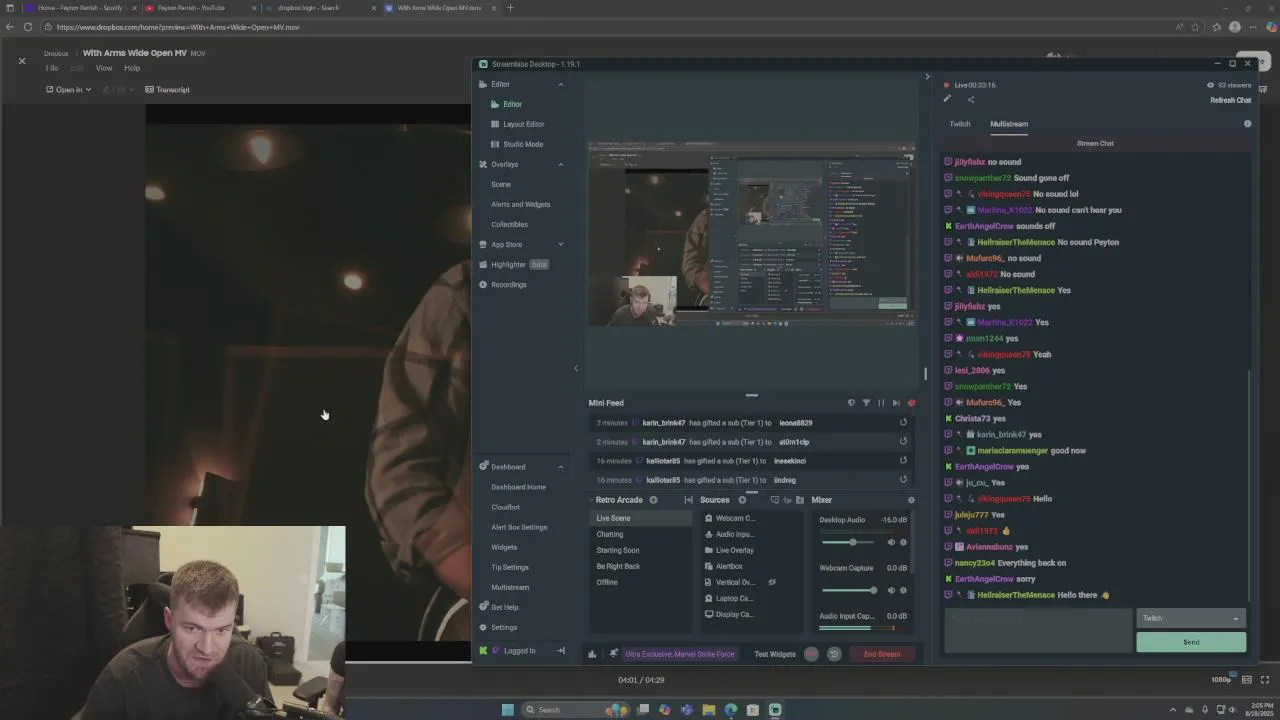1280x720 pixels.
Task: Add a new scene with plus icon
Action: pyautogui.click(x=653, y=500)
